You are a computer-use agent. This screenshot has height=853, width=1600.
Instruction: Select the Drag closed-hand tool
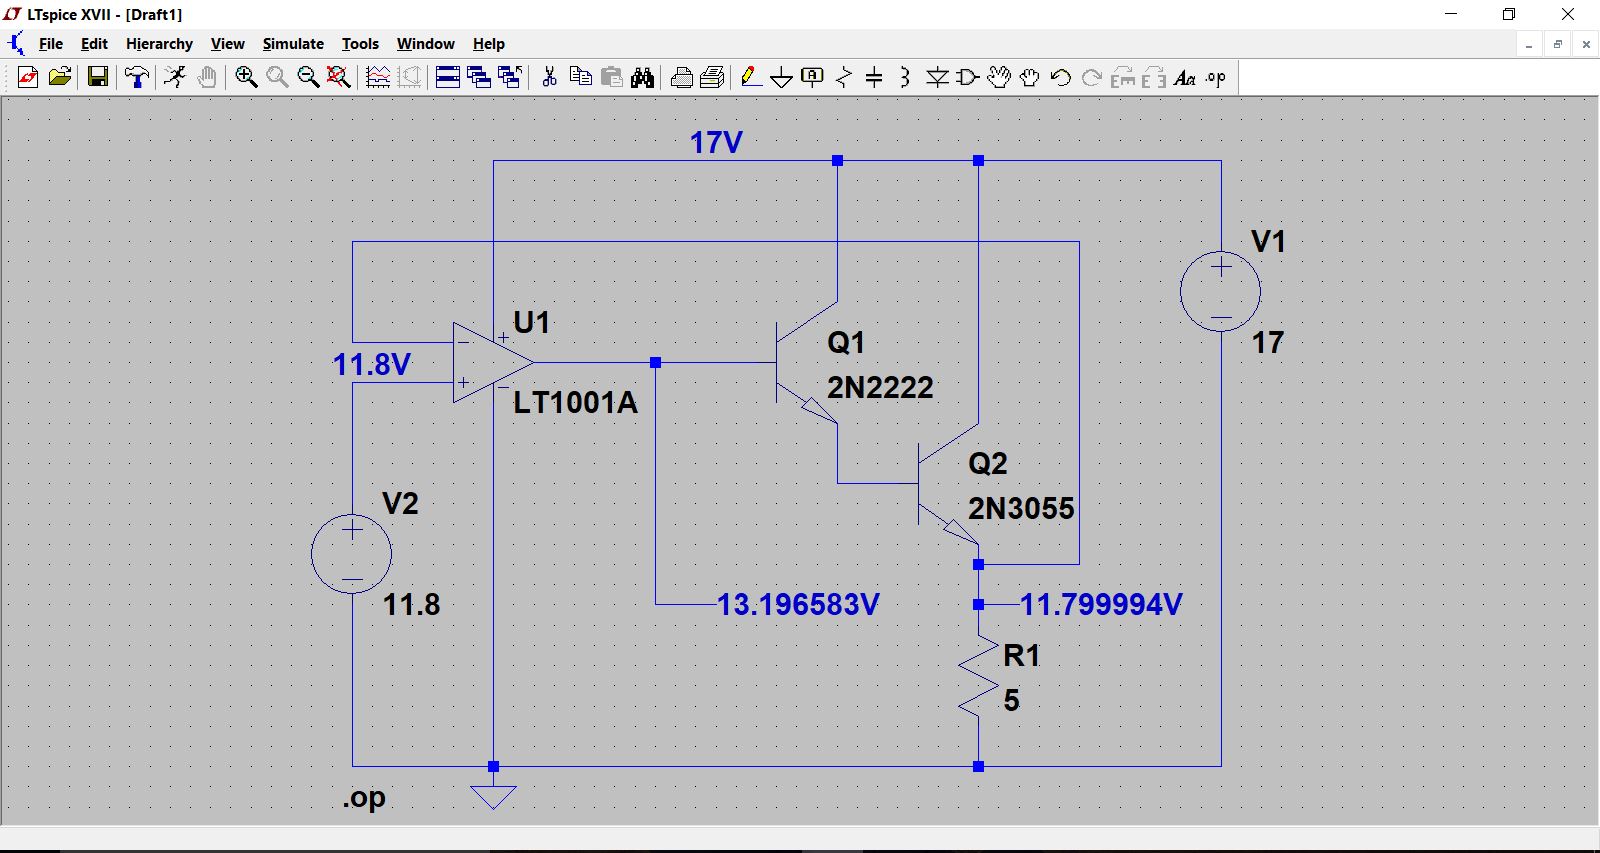1030,77
